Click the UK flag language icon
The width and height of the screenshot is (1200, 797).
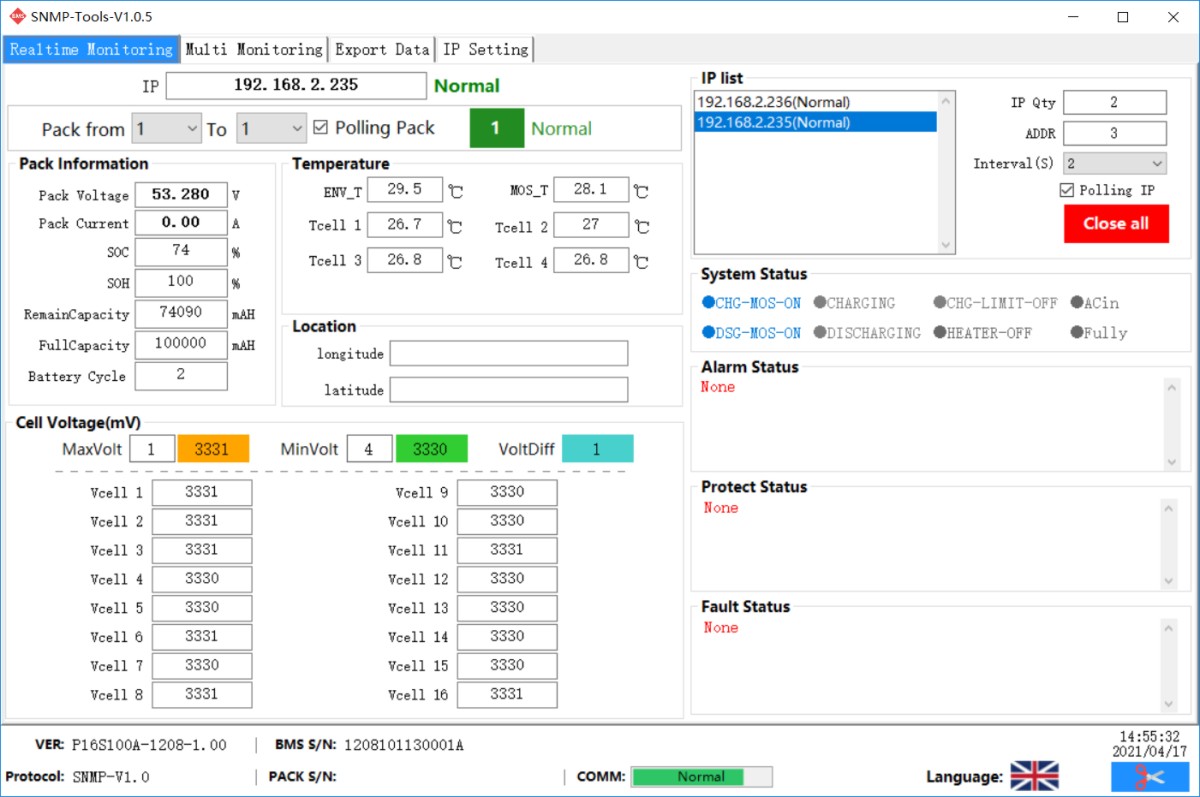(x=1034, y=776)
